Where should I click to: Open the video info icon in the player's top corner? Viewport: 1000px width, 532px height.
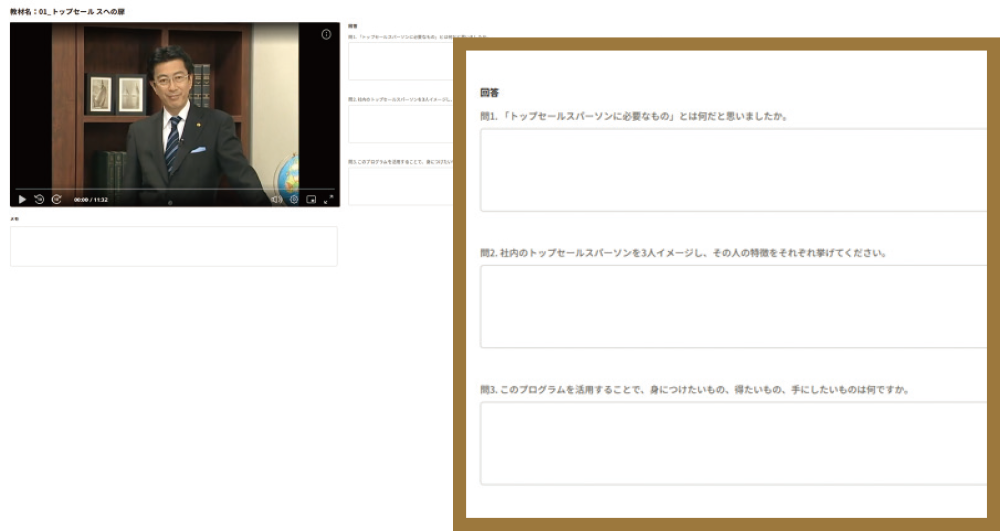326,34
